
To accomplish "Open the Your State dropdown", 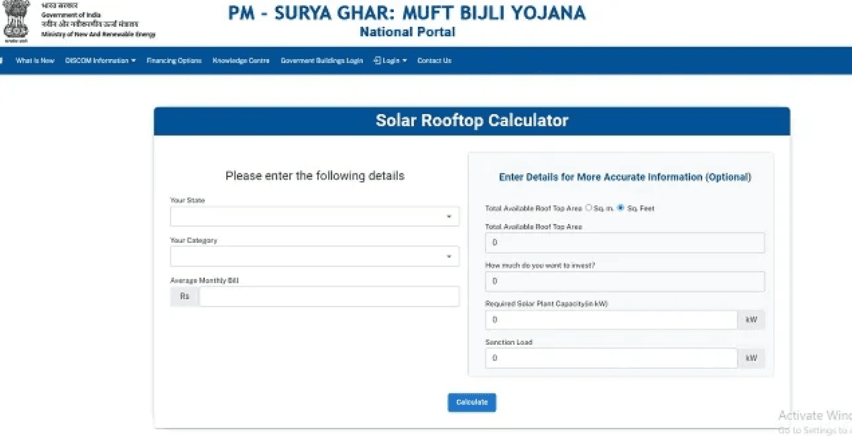I will (315, 217).
